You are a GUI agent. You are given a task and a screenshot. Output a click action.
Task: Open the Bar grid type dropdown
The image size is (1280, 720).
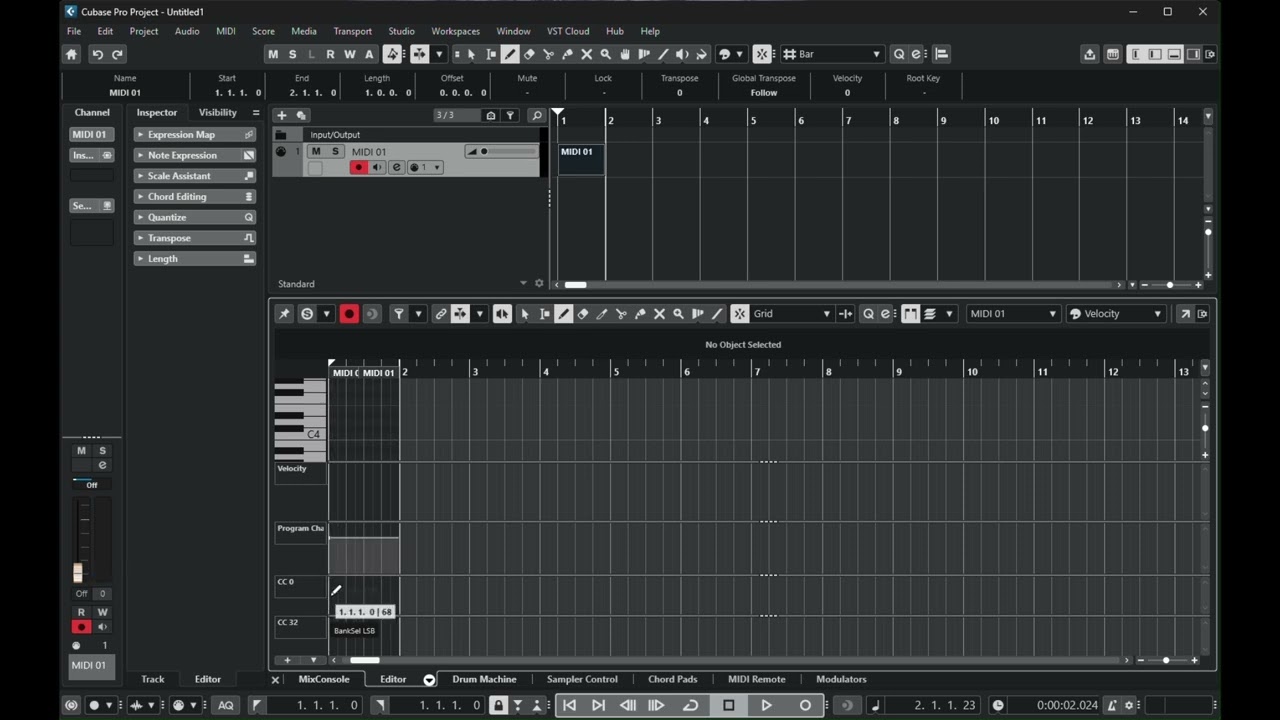(x=832, y=54)
